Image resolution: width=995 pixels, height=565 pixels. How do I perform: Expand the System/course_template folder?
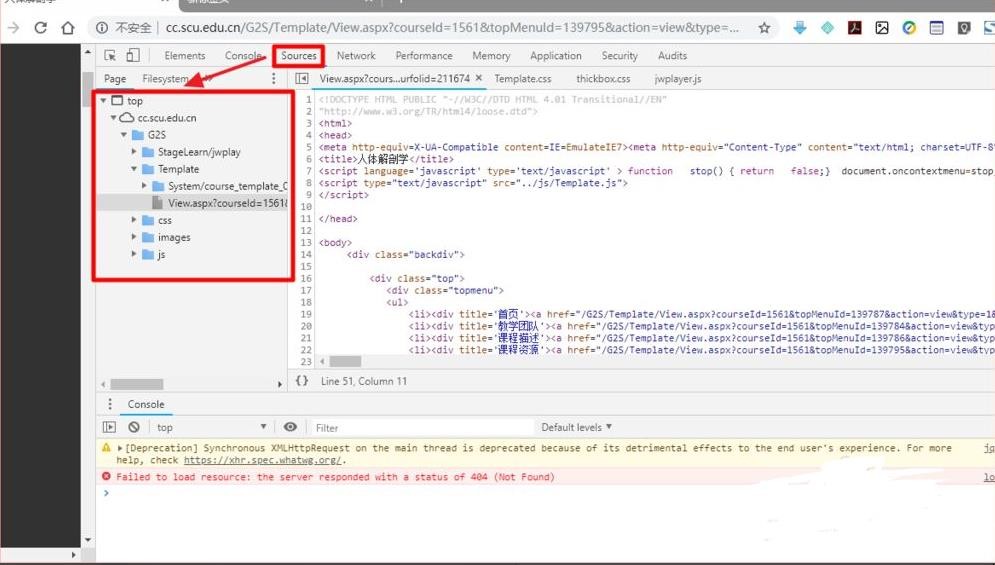point(144,186)
